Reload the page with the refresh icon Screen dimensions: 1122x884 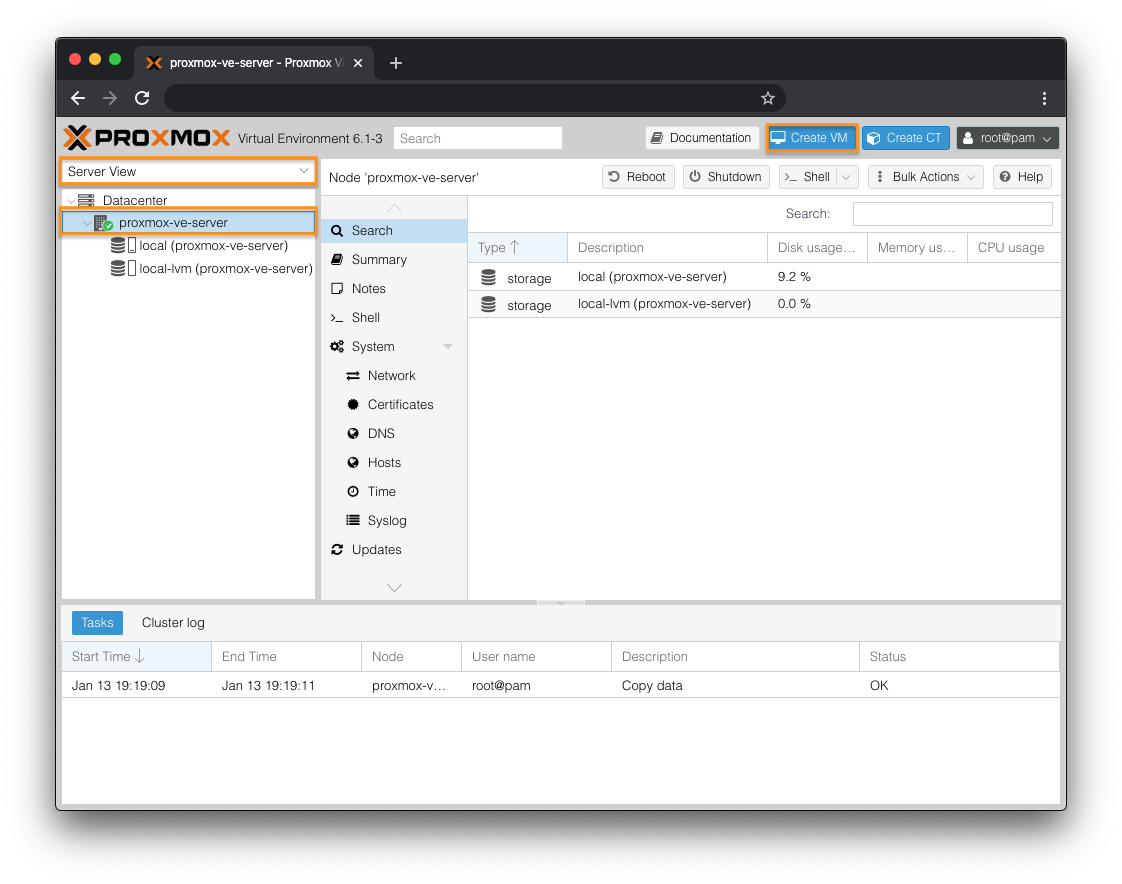coord(142,98)
